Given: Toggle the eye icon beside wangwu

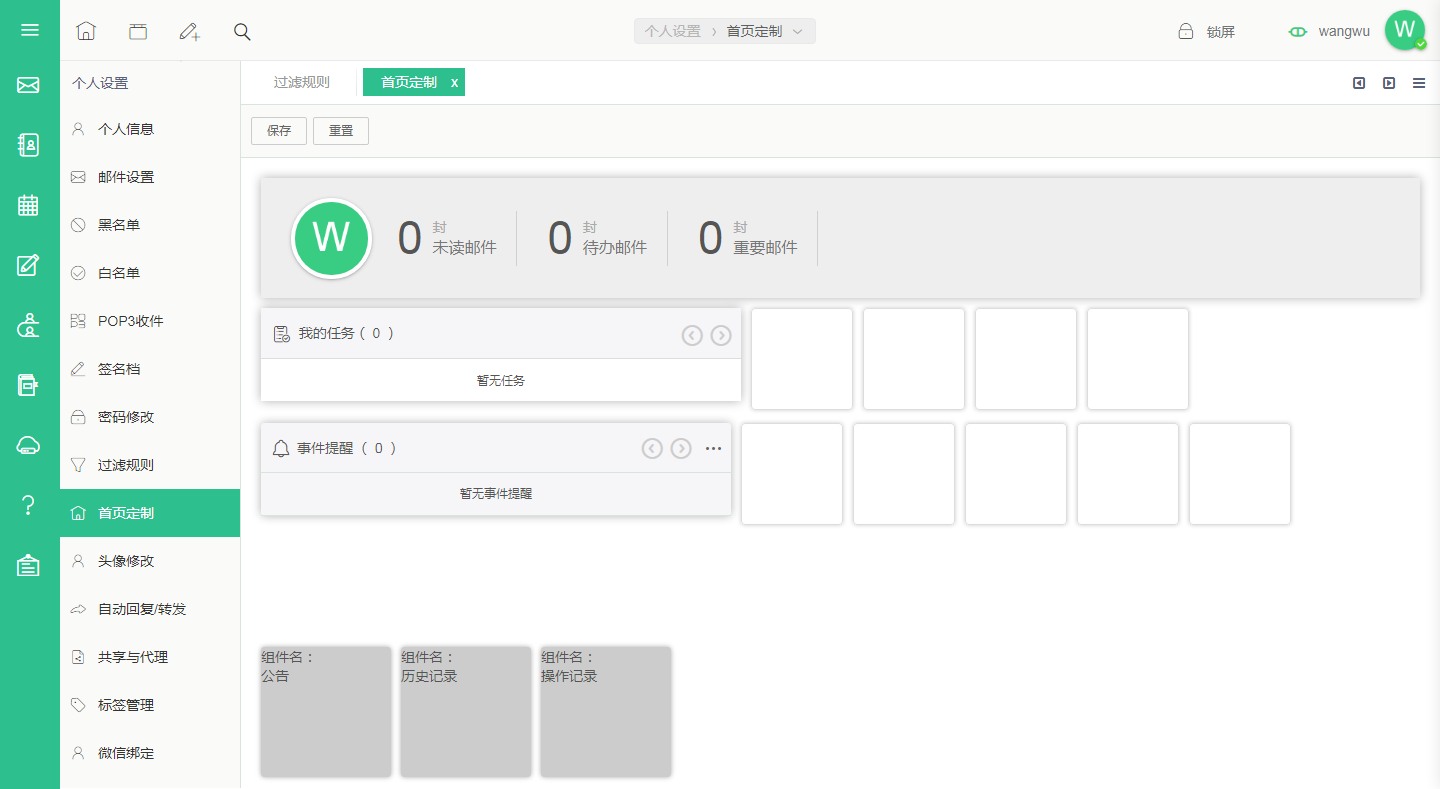Looking at the screenshot, I should pyautogui.click(x=1298, y=32).
